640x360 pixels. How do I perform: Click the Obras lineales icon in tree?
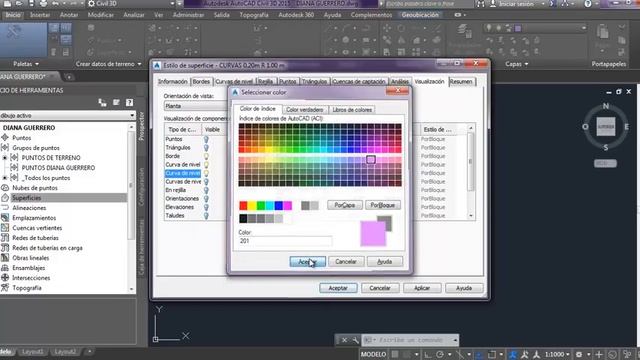tap(5, 258)
